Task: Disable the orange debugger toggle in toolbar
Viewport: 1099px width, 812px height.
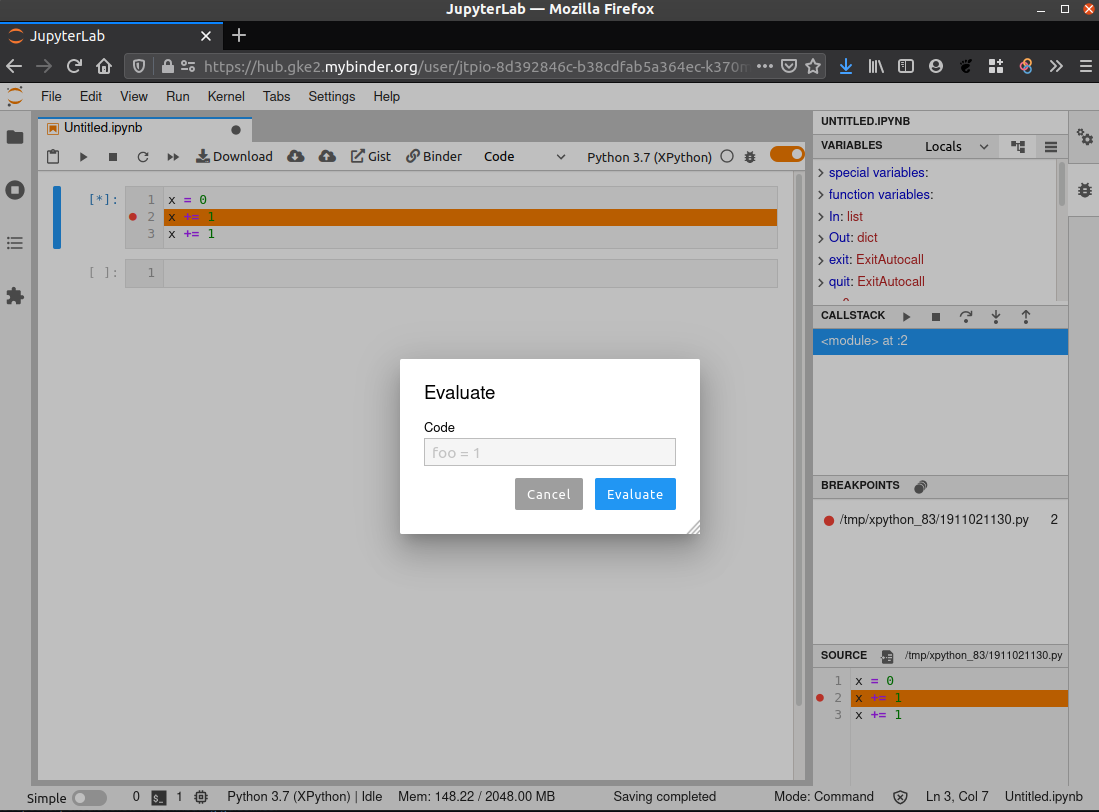Action: pyautogui.click(x=787, y=155)
